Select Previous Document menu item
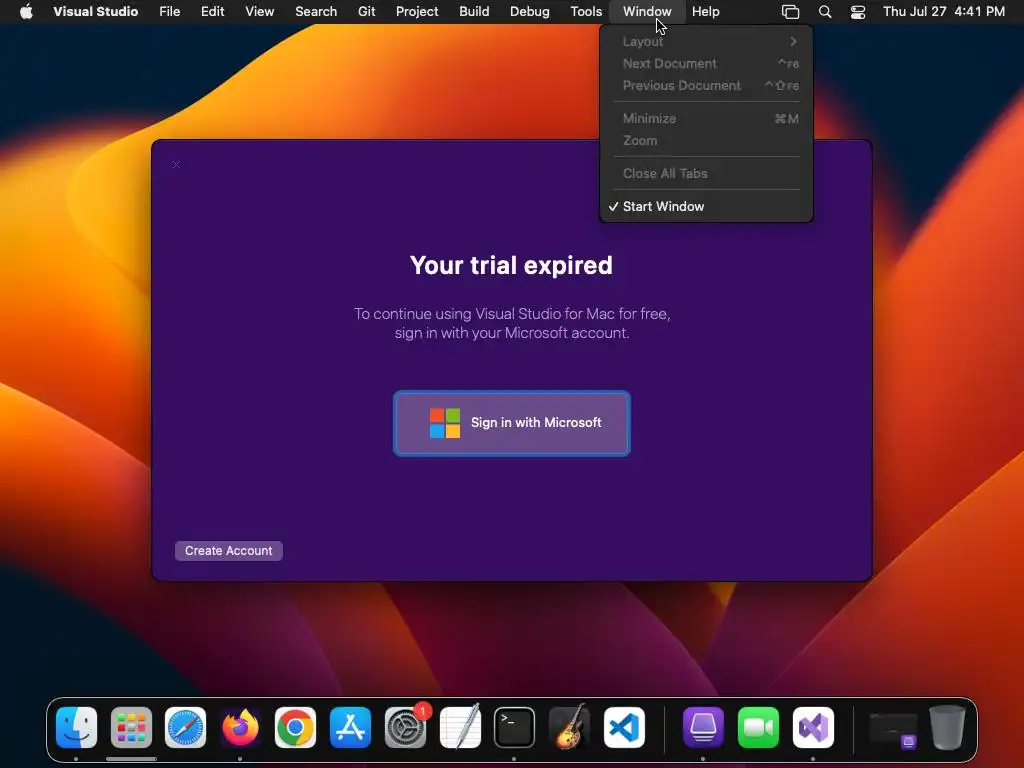Image resolution: width=1024 pixels, height=768 pixels. (x=706, y=86)
